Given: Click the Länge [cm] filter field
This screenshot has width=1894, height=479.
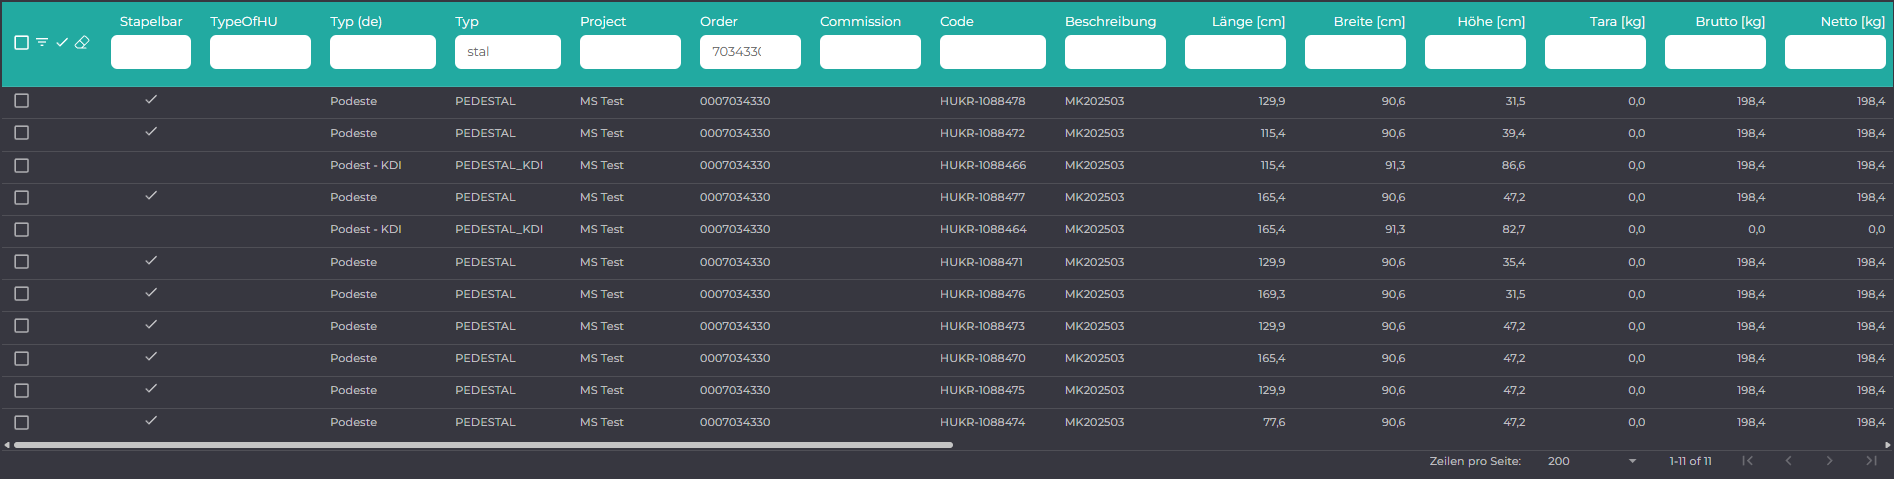Looking at the screenshot, I should coord(1235,52).
